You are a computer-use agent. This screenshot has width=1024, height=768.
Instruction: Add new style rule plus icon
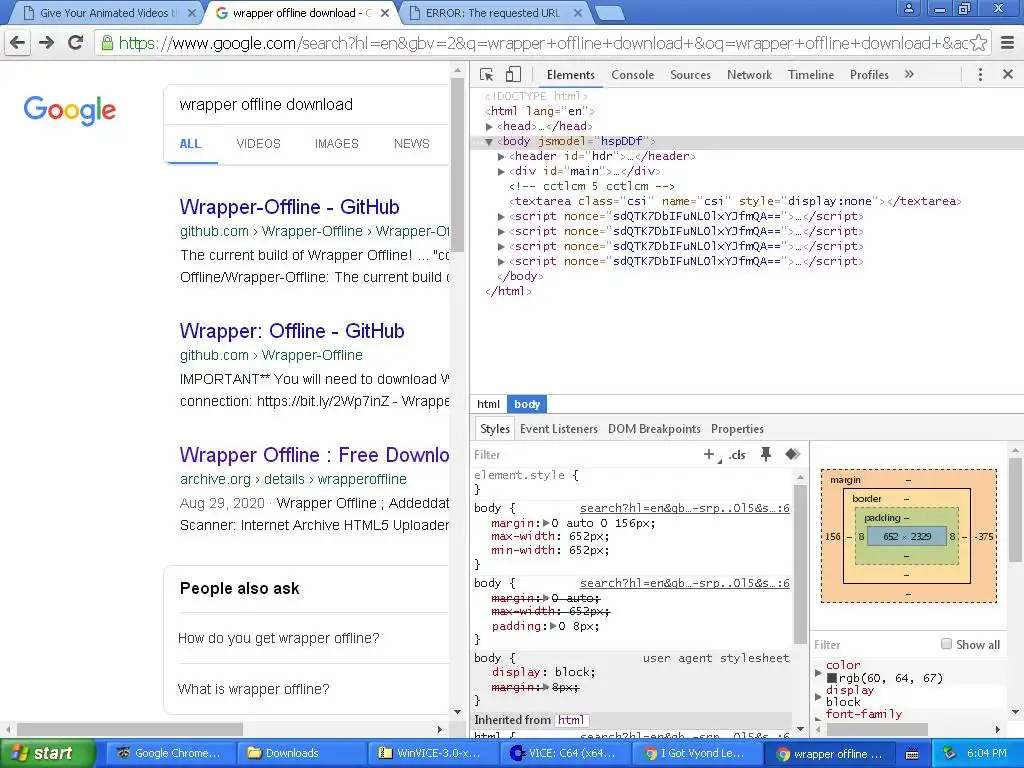pos(710,454)
